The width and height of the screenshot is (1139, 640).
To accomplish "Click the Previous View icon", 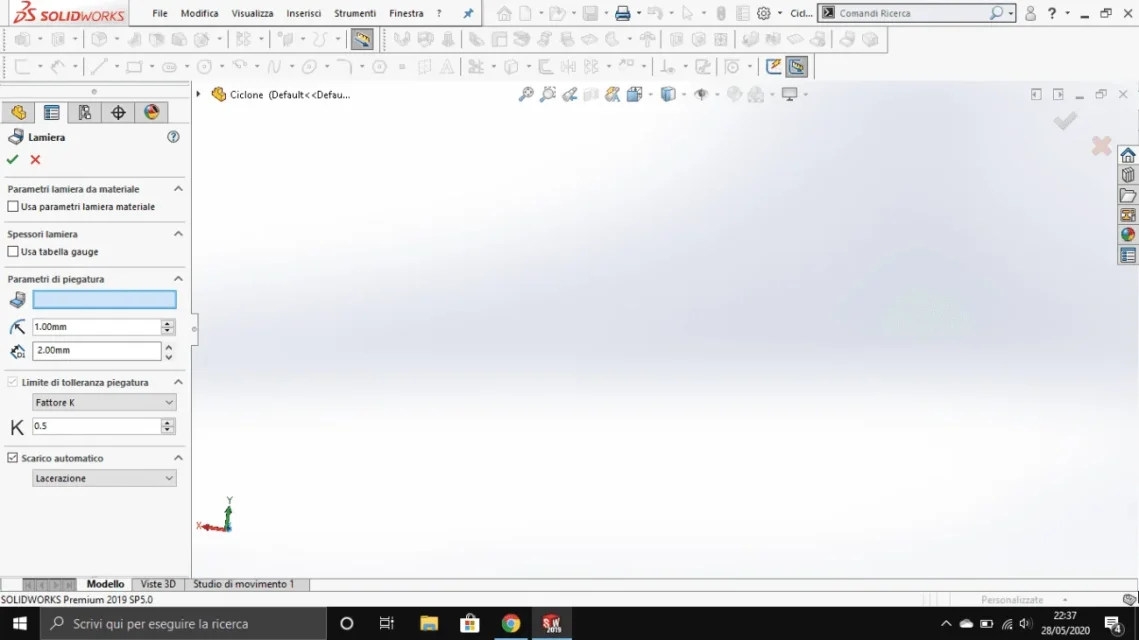I will click(x=570, y=94).
